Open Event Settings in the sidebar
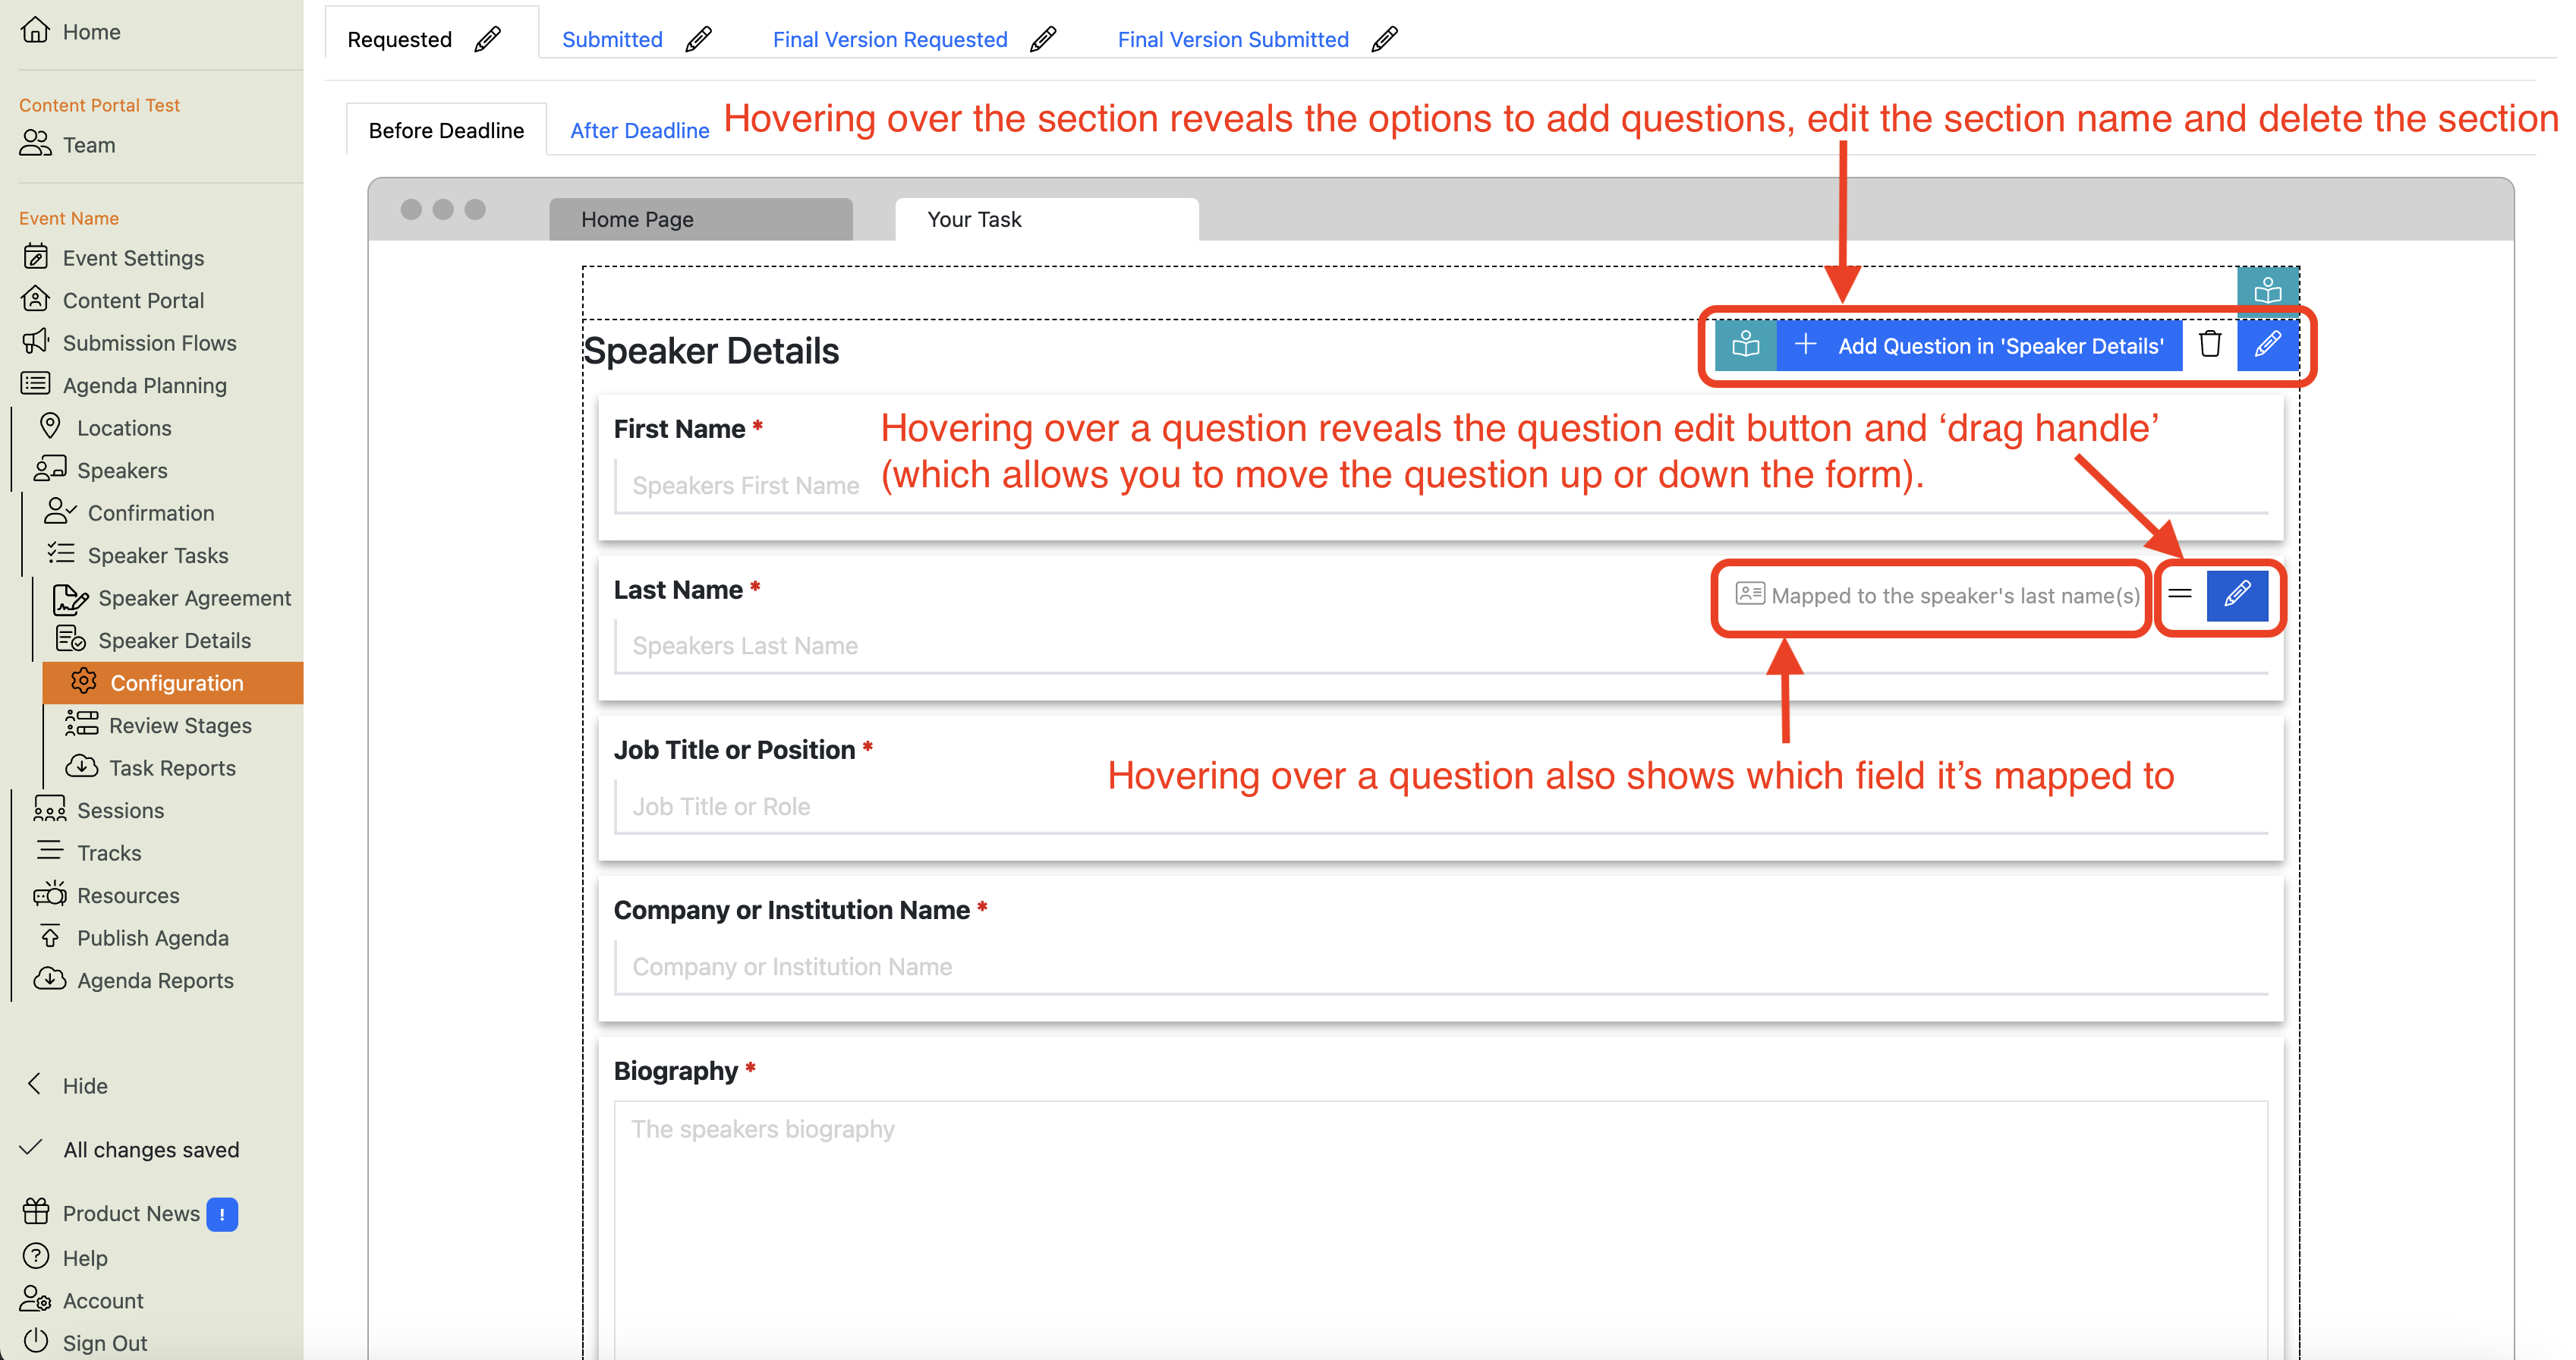Image resolution: width=2576 pixels, height=1360 pixels. [x=113, y=258]
